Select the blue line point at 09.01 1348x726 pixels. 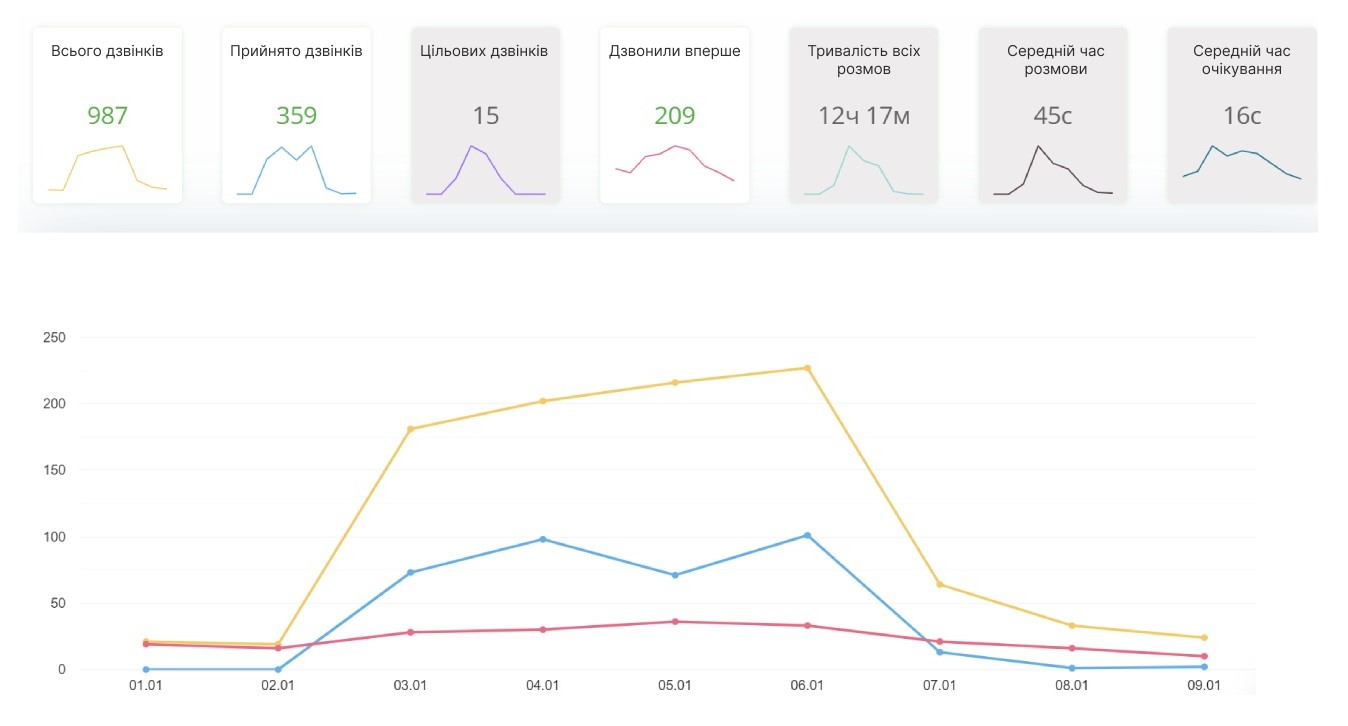1204,666
